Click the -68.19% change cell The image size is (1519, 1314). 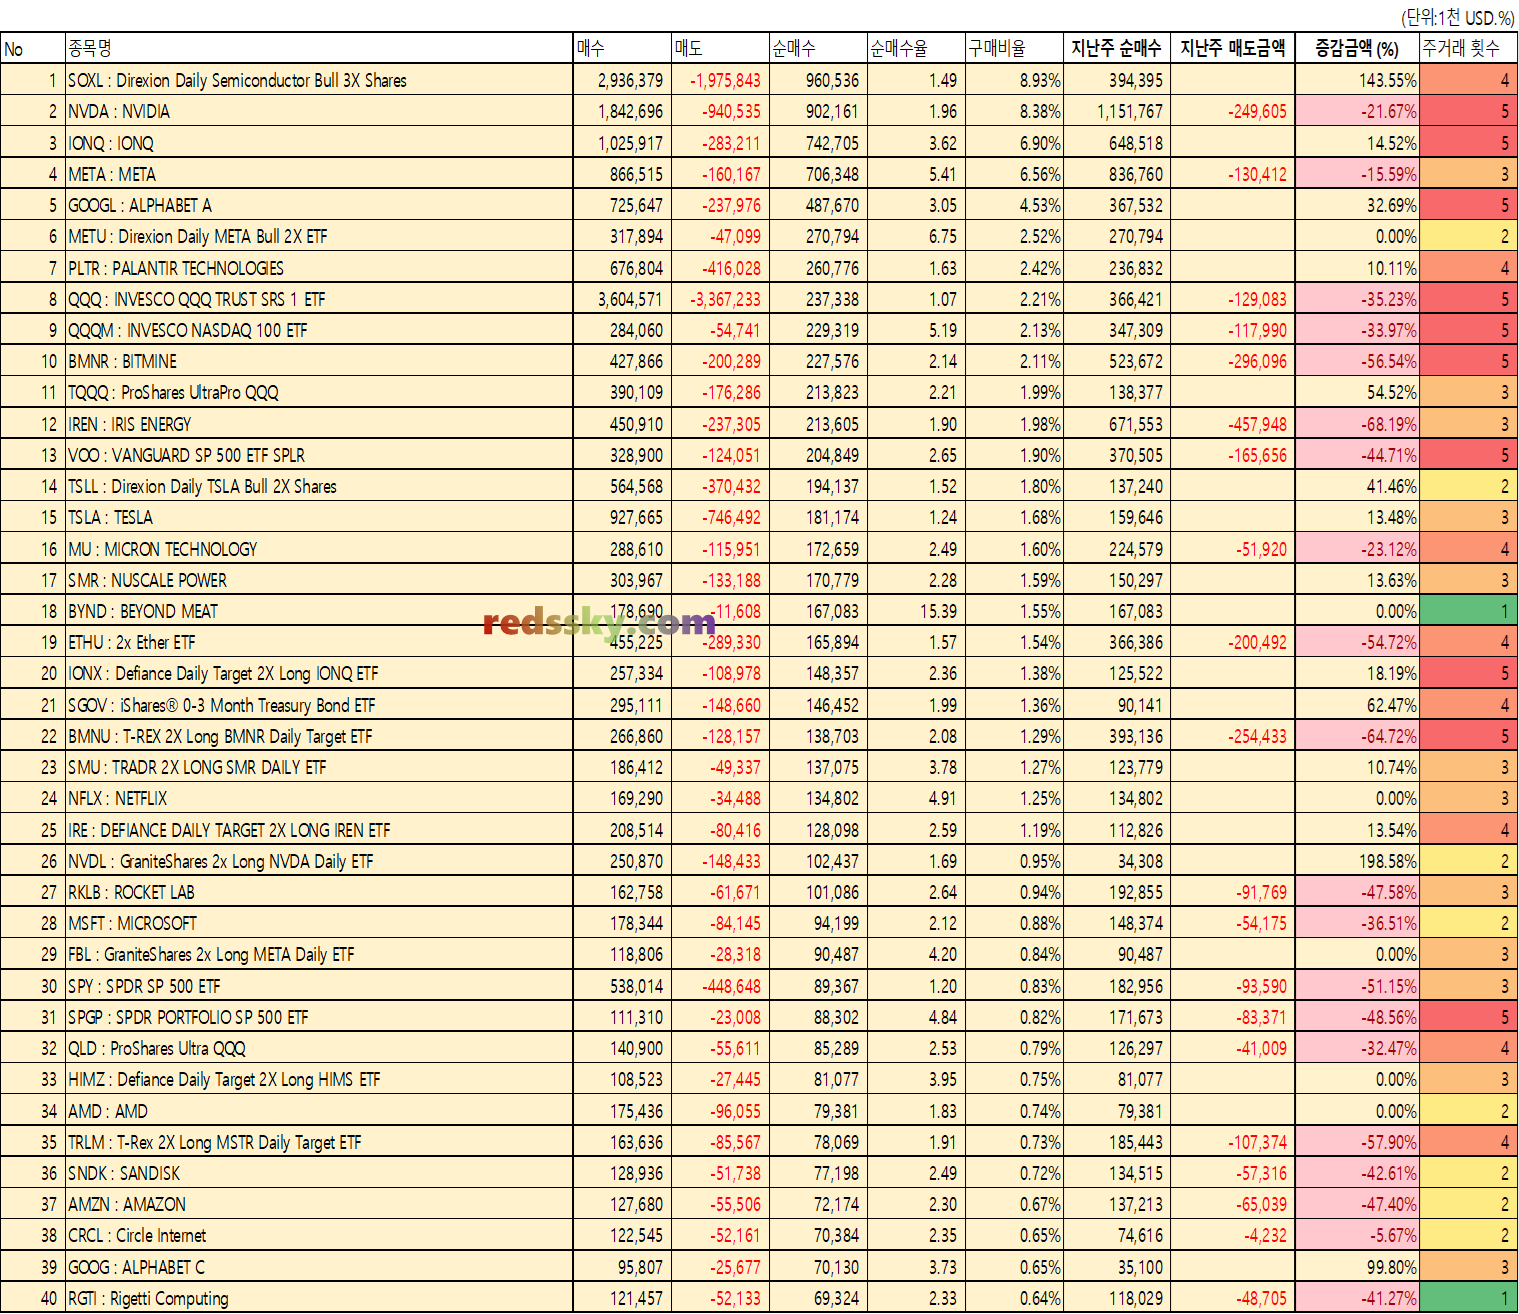pyautogui.click(x=1357, y=424)
